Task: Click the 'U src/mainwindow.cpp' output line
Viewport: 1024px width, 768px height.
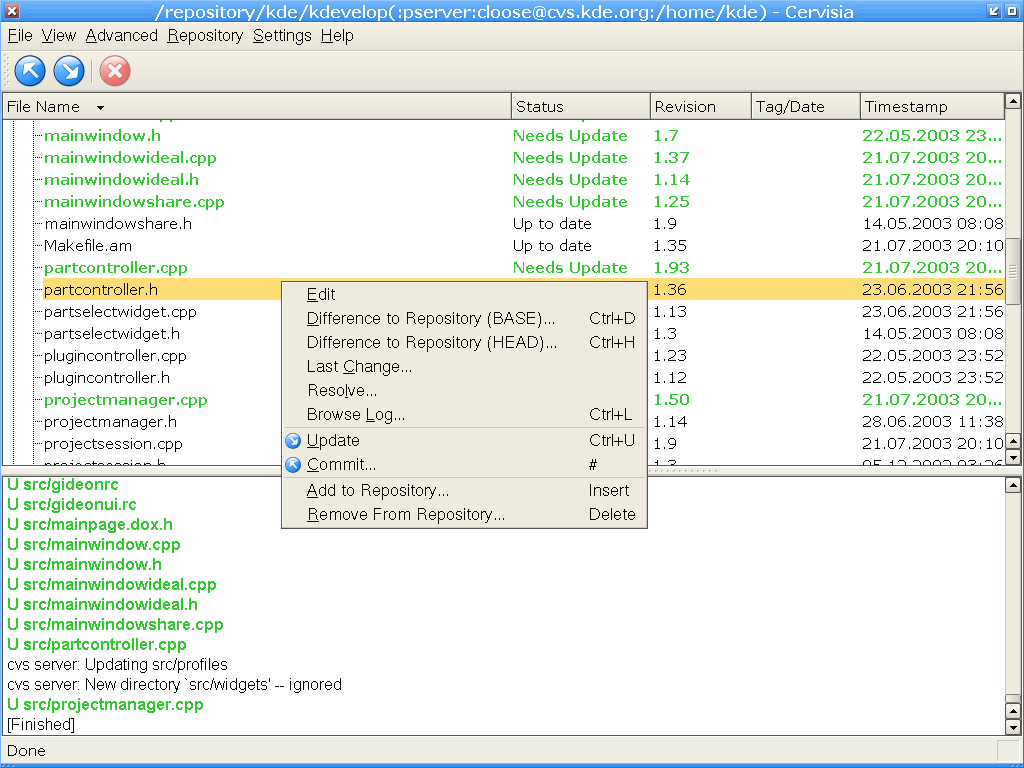Action: point(93,545)
